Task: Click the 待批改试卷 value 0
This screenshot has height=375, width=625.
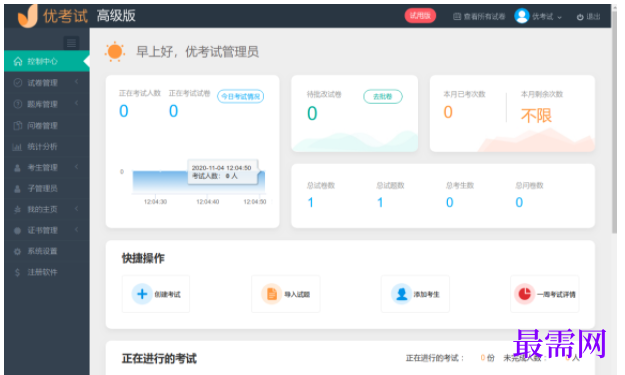Action: tap(312, 114)
